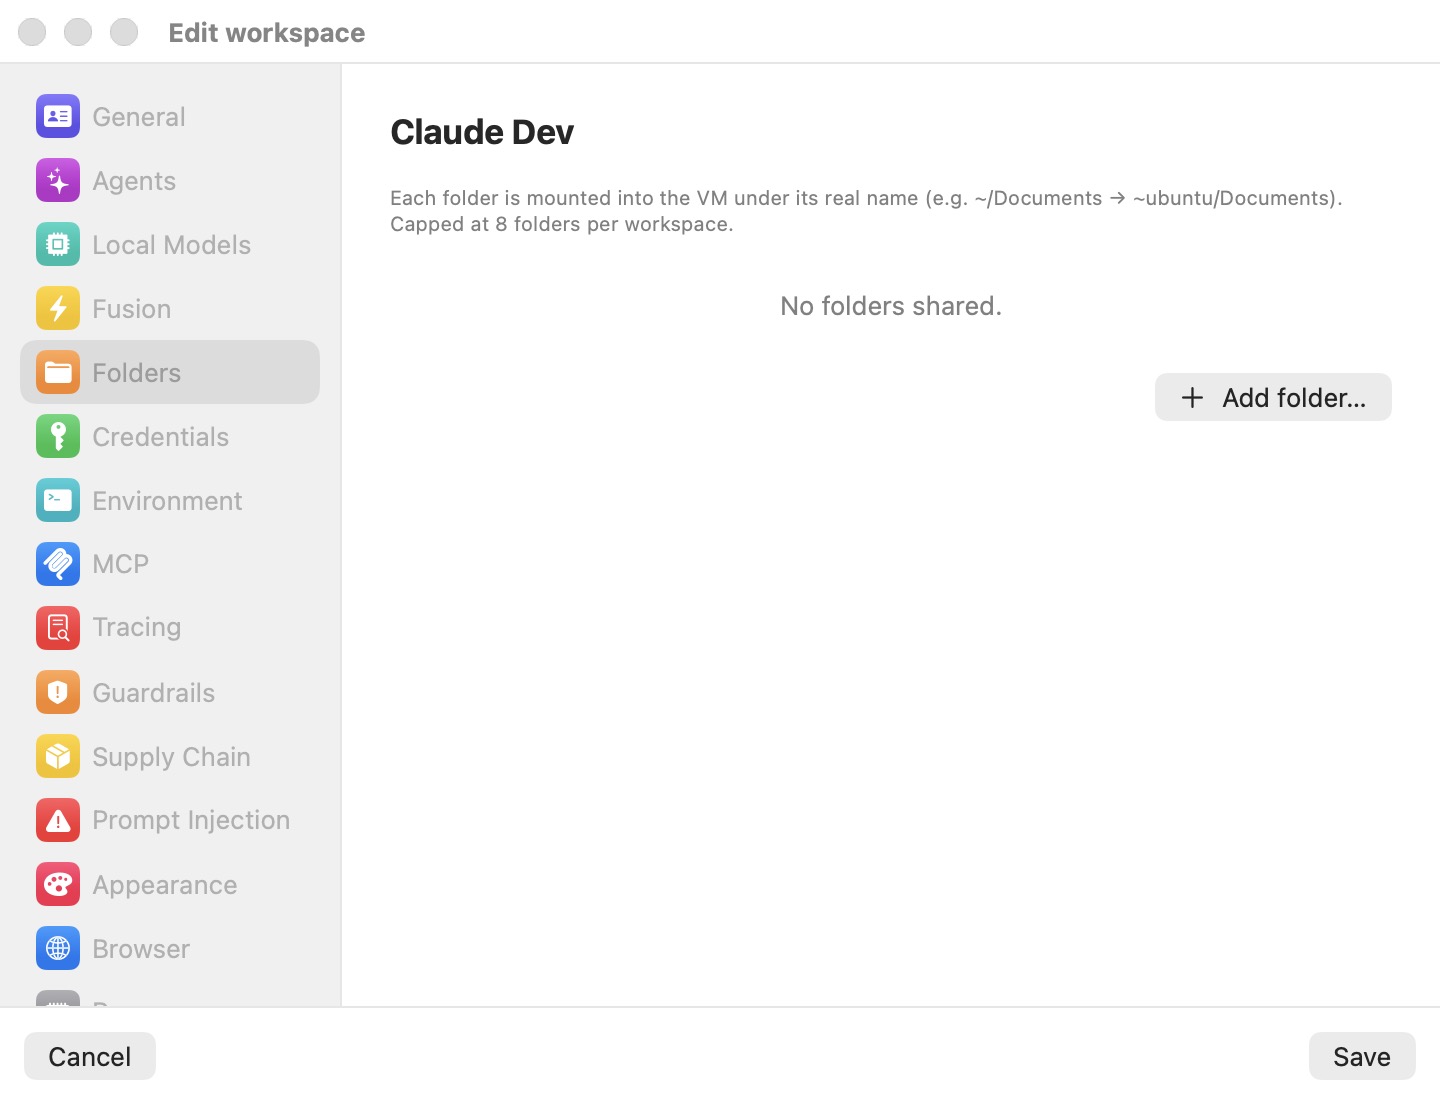Click the Prompt Injection warning icon
This screenshot has width=1440, height=1104.
coord(58,820)
